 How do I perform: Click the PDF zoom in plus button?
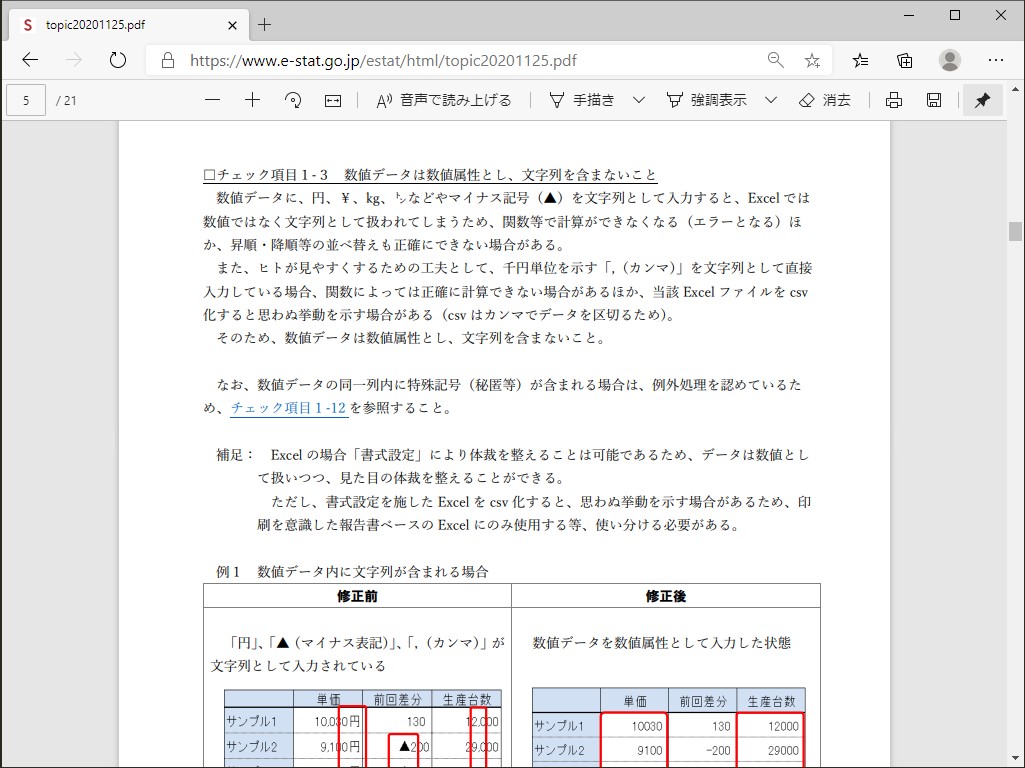pos(253,100)
